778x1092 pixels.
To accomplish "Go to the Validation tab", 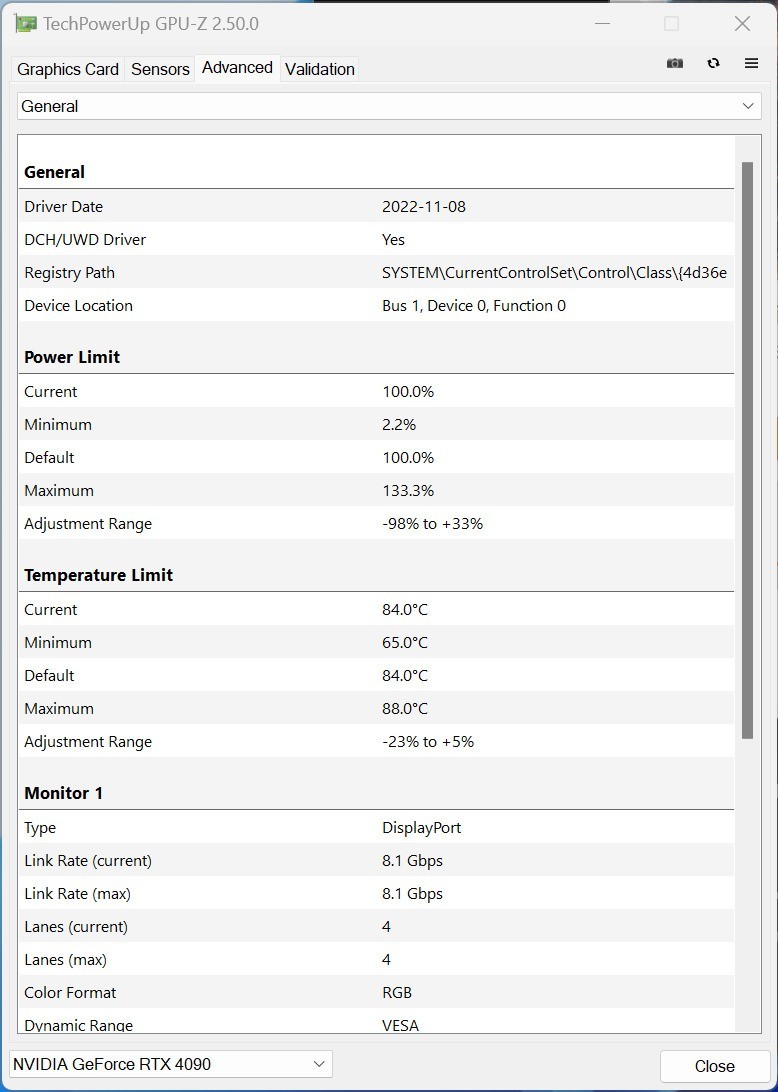I will coord(320,69).
